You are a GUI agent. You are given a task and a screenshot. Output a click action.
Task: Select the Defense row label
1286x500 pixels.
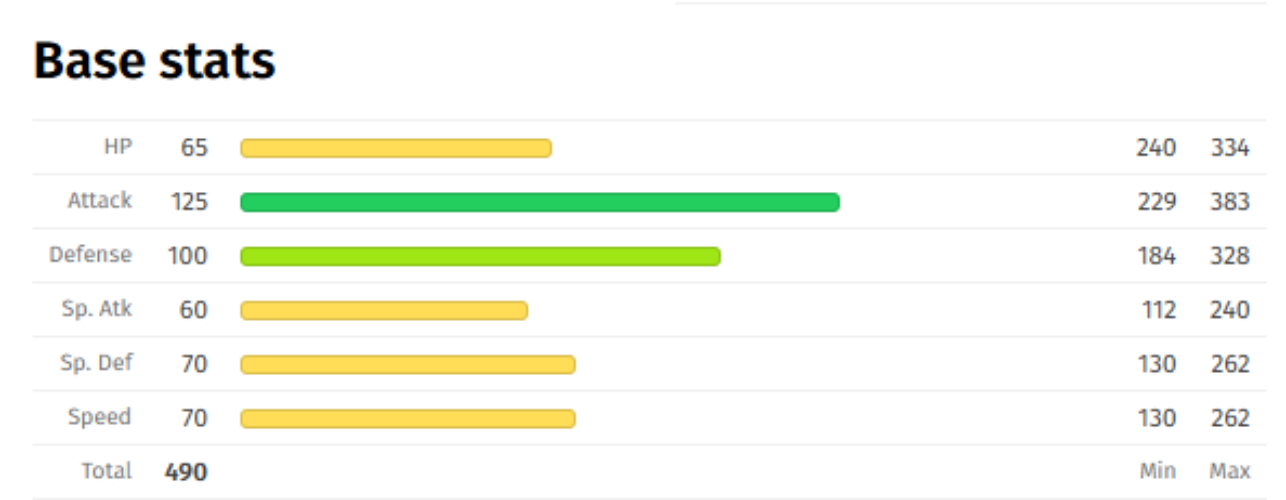[91, 255]
